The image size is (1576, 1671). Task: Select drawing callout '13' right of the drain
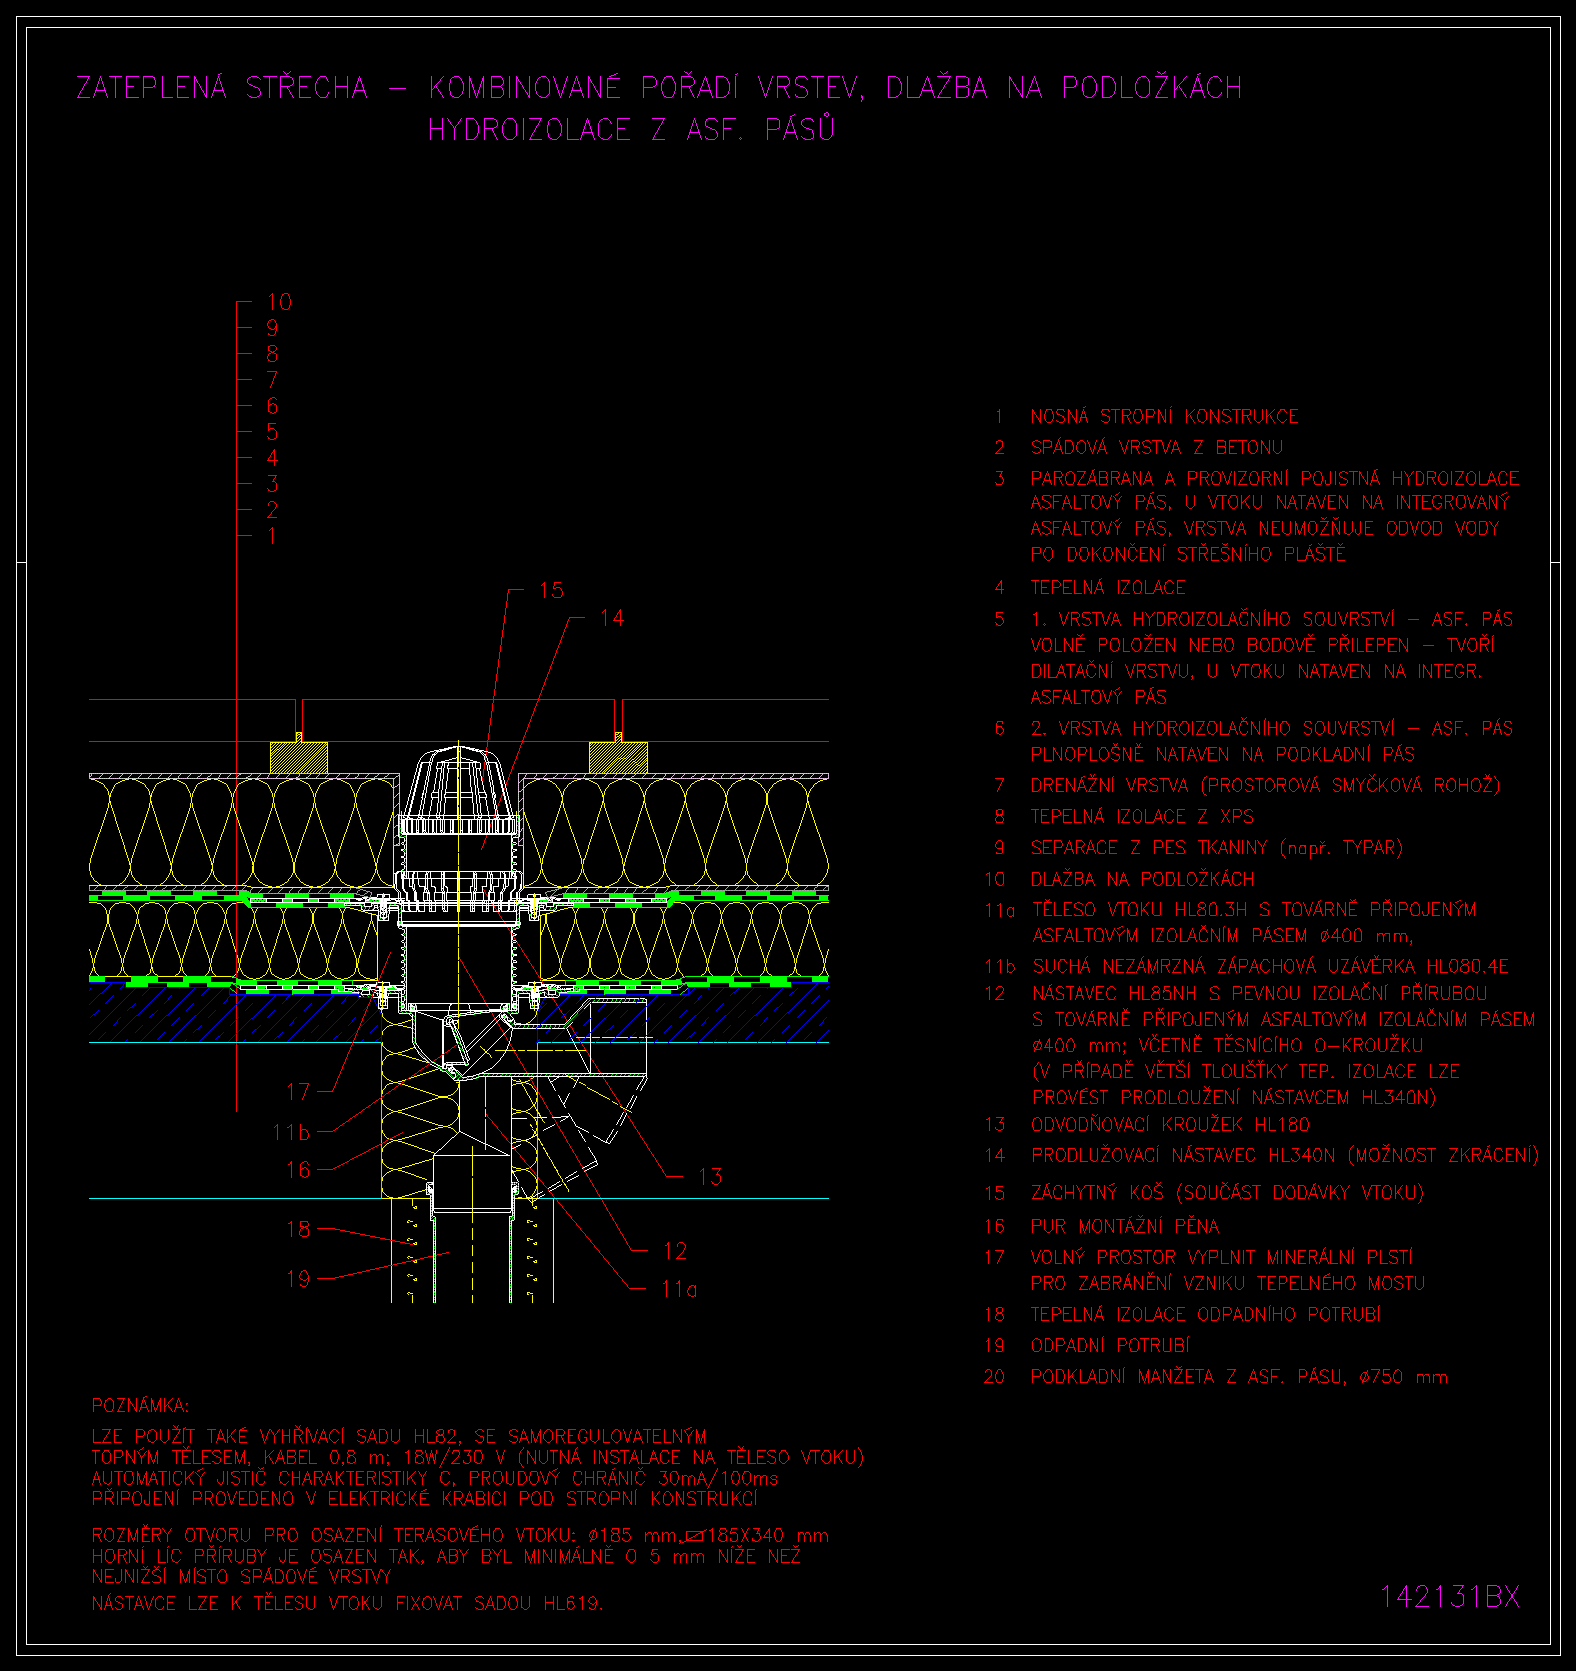710,1176
